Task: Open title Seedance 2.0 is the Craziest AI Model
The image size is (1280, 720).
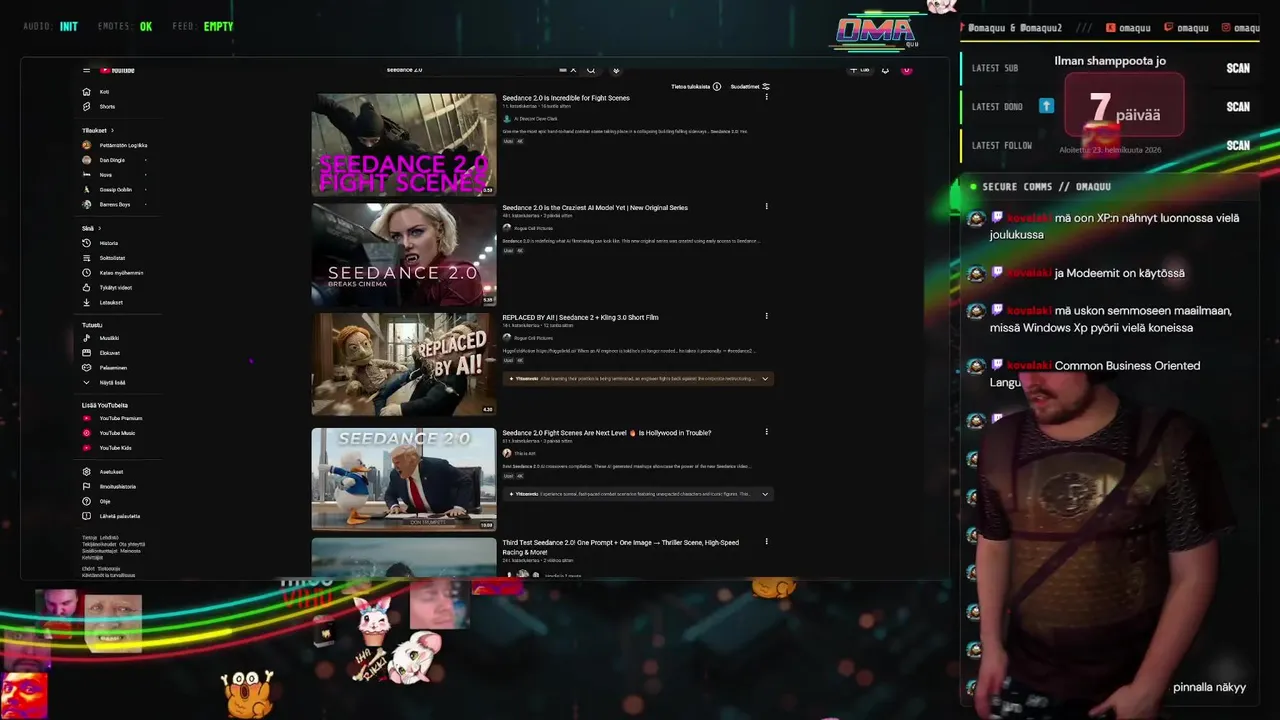Action: [x=595, y=207]
